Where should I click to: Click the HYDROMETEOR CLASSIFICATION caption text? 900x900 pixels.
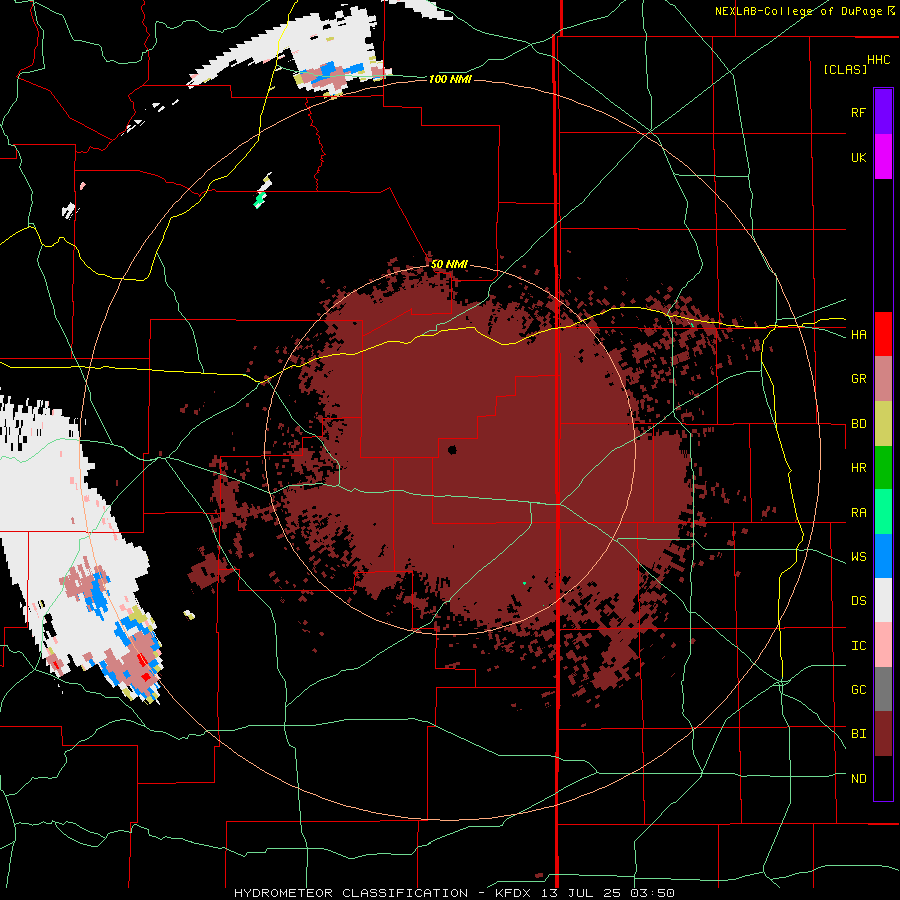point(351,893)
